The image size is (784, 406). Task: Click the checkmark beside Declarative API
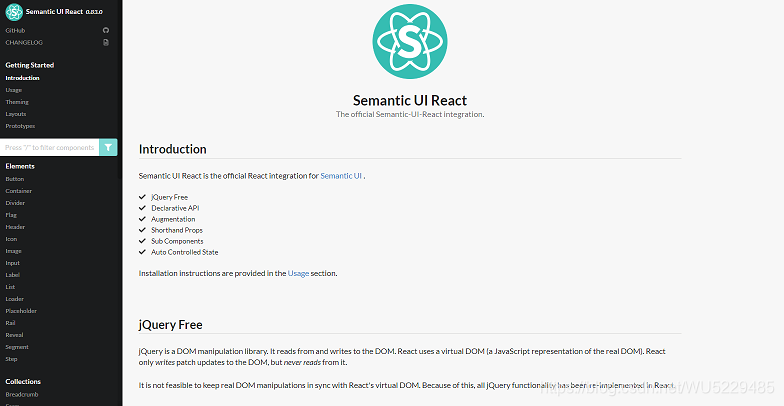point(142,208)
